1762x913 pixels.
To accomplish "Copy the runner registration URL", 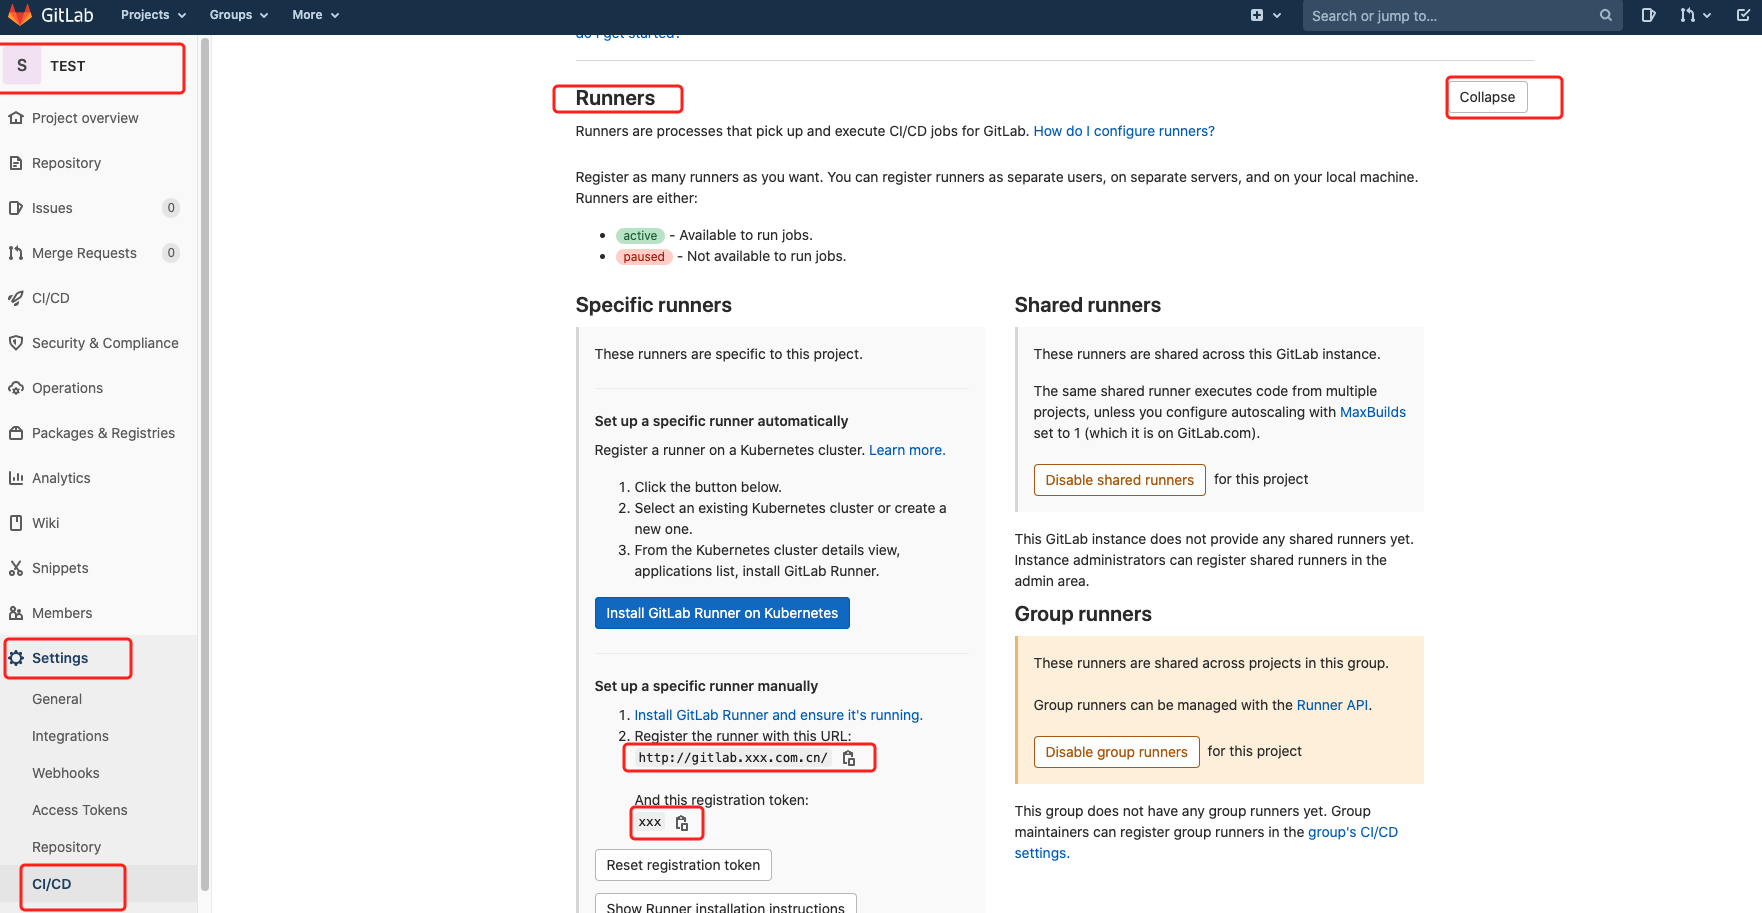I will pyautogui.click(x=849, y=758).
